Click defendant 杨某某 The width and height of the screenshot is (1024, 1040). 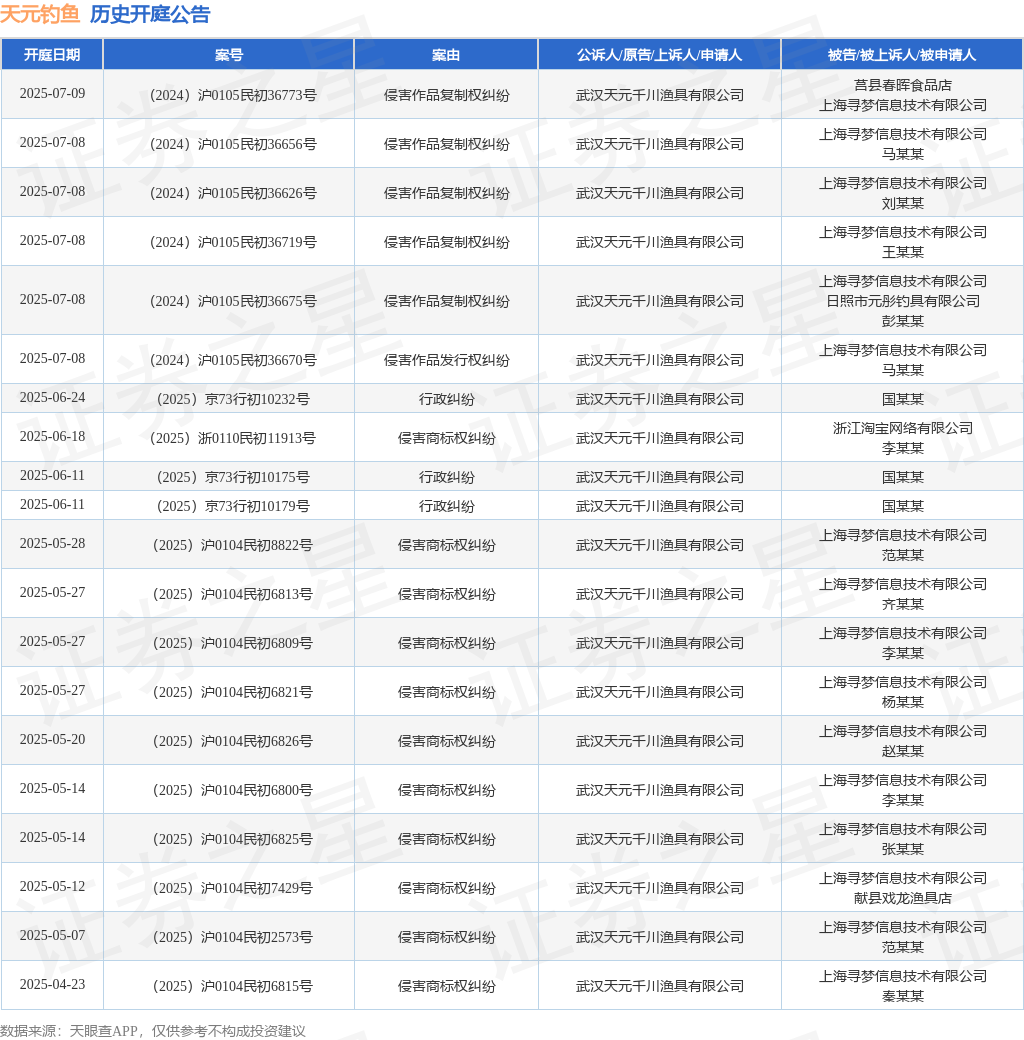pos(903,702)
